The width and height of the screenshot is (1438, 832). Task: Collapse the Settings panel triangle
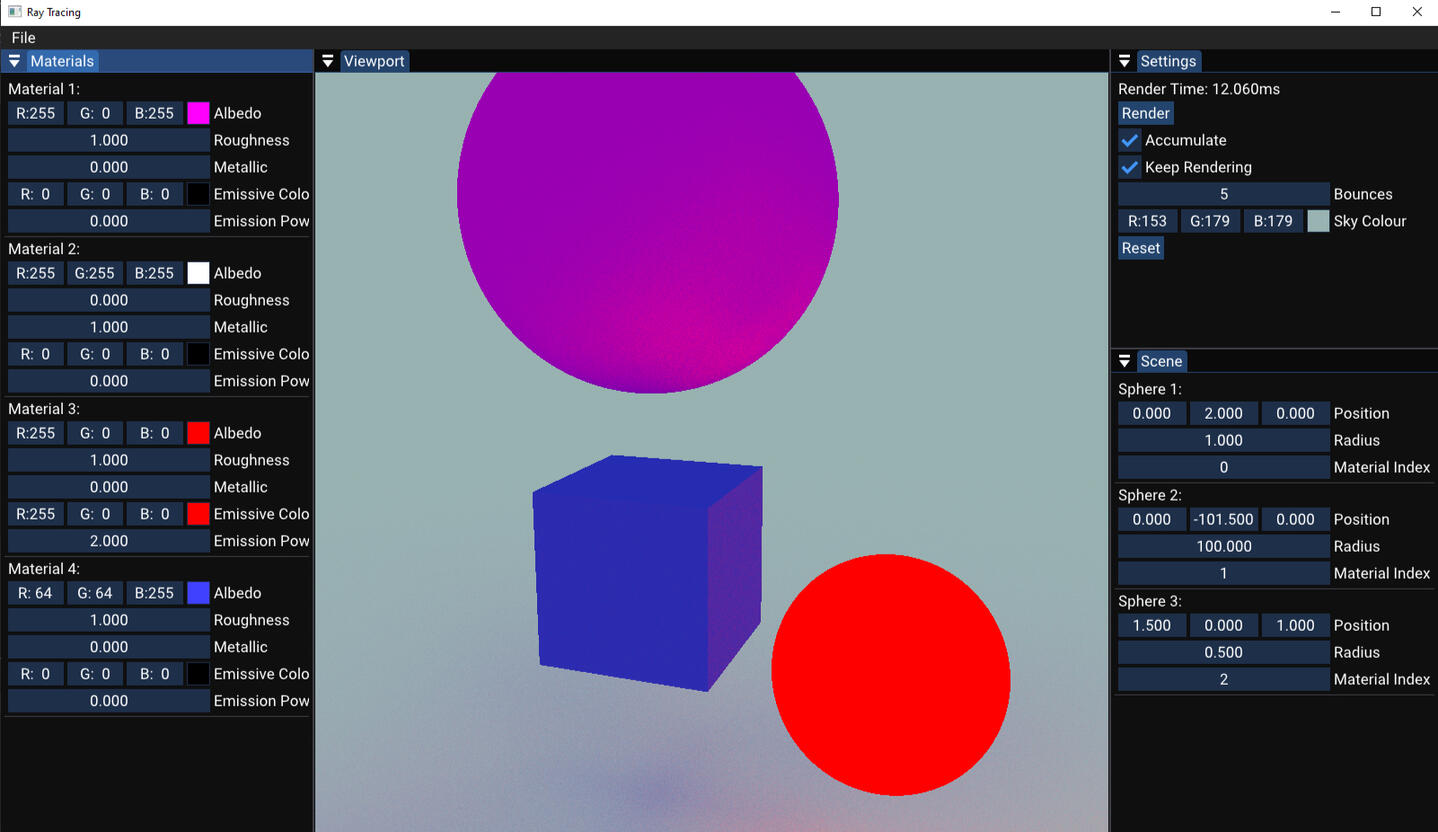1124,61
